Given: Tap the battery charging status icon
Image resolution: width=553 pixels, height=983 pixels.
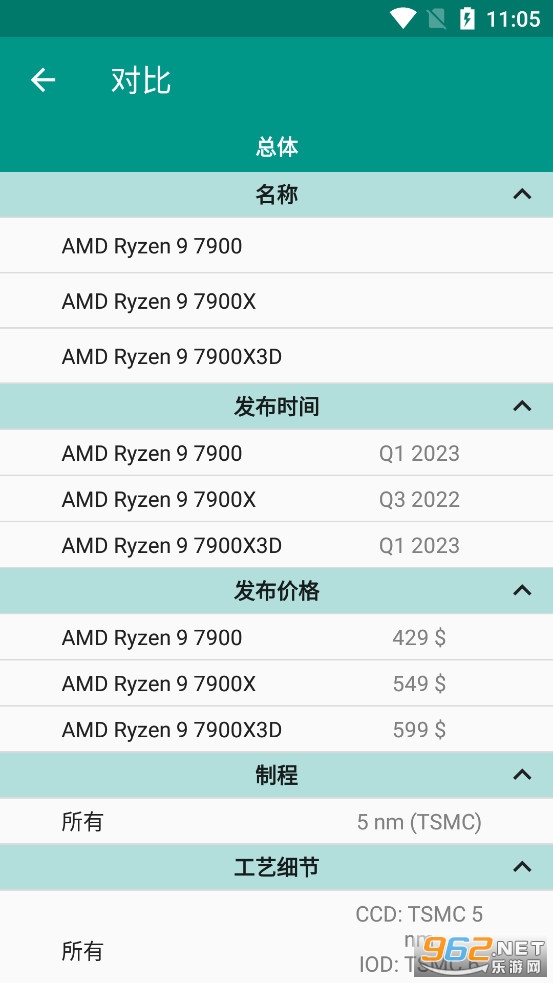Looking at the screenshot, I should tap(467, 19).
